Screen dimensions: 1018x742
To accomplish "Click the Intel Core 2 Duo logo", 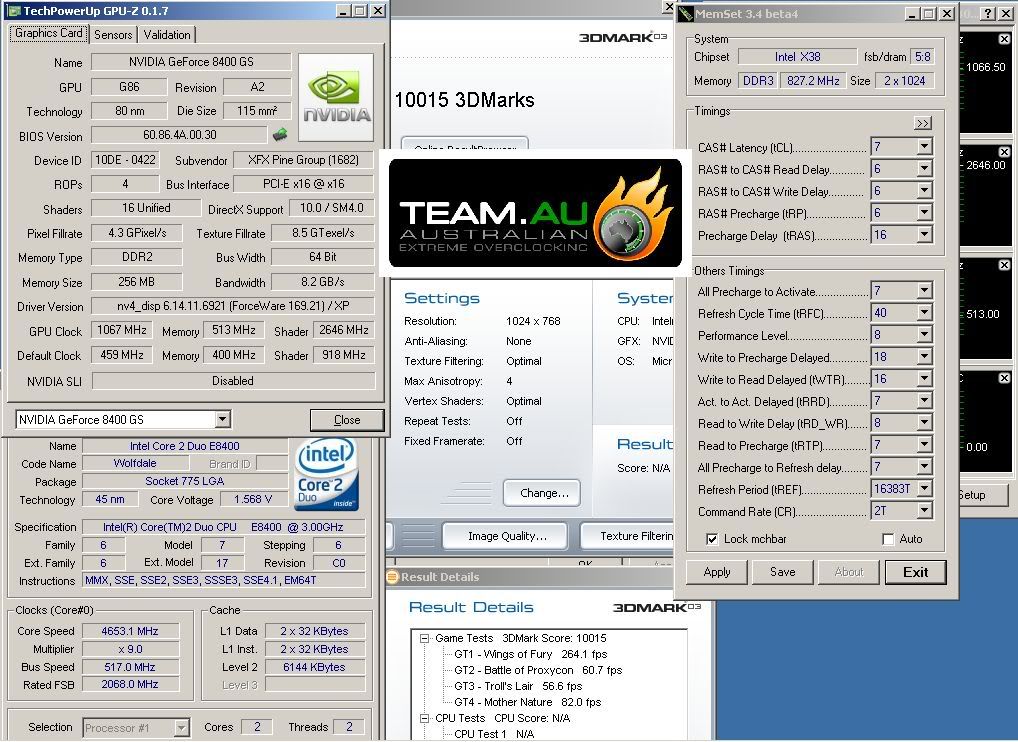I will click(326, 475).
